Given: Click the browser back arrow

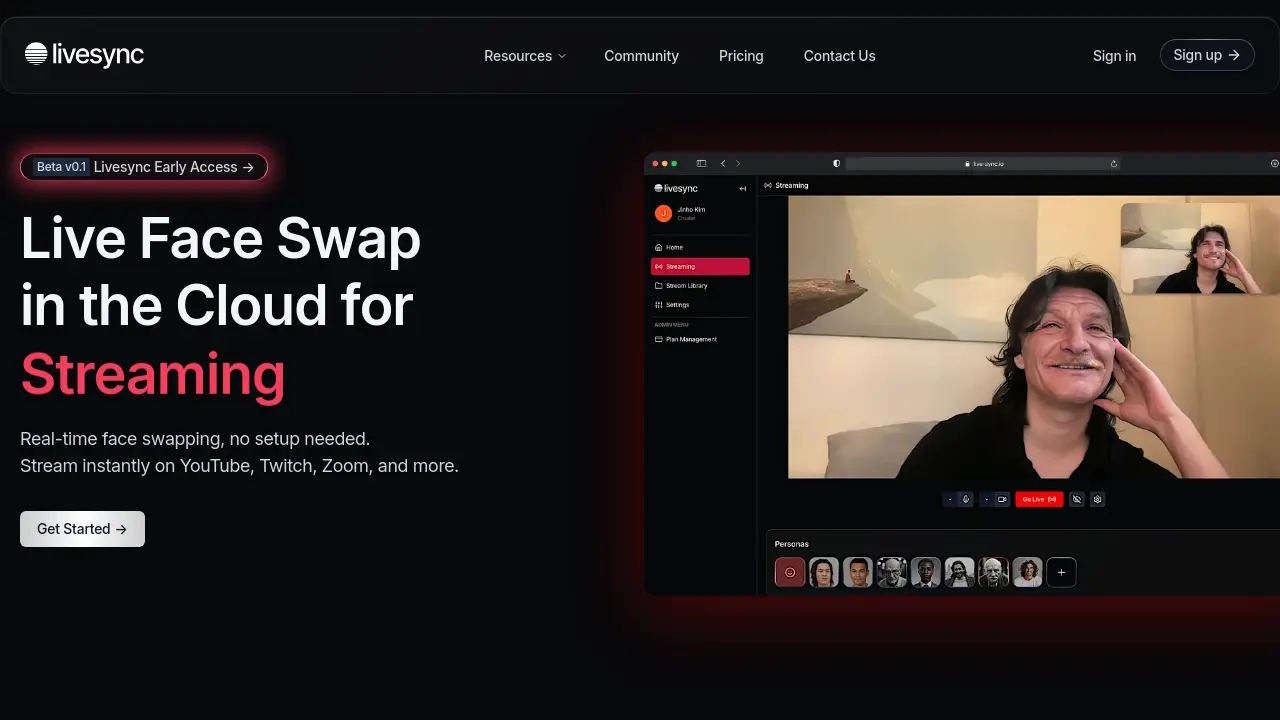Looking at the screenshot, I should point(723,163).
